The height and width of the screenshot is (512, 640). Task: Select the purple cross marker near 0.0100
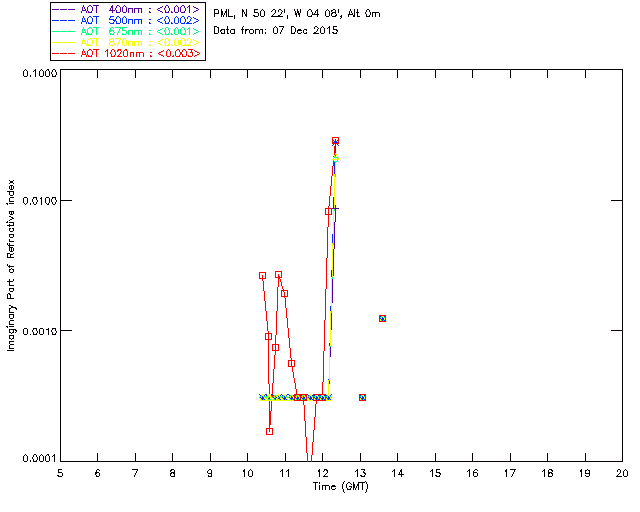[336, 209]
